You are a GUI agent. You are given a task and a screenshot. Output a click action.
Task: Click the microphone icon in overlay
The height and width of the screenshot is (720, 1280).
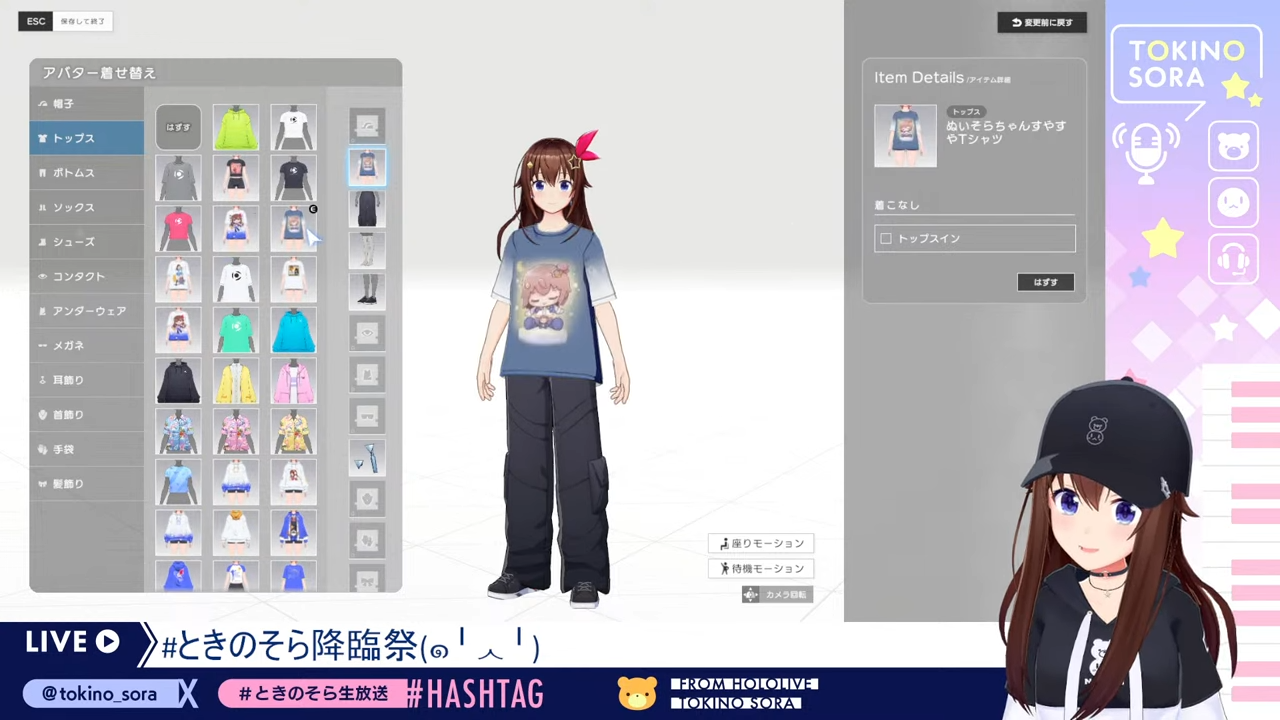point(1146,152)
